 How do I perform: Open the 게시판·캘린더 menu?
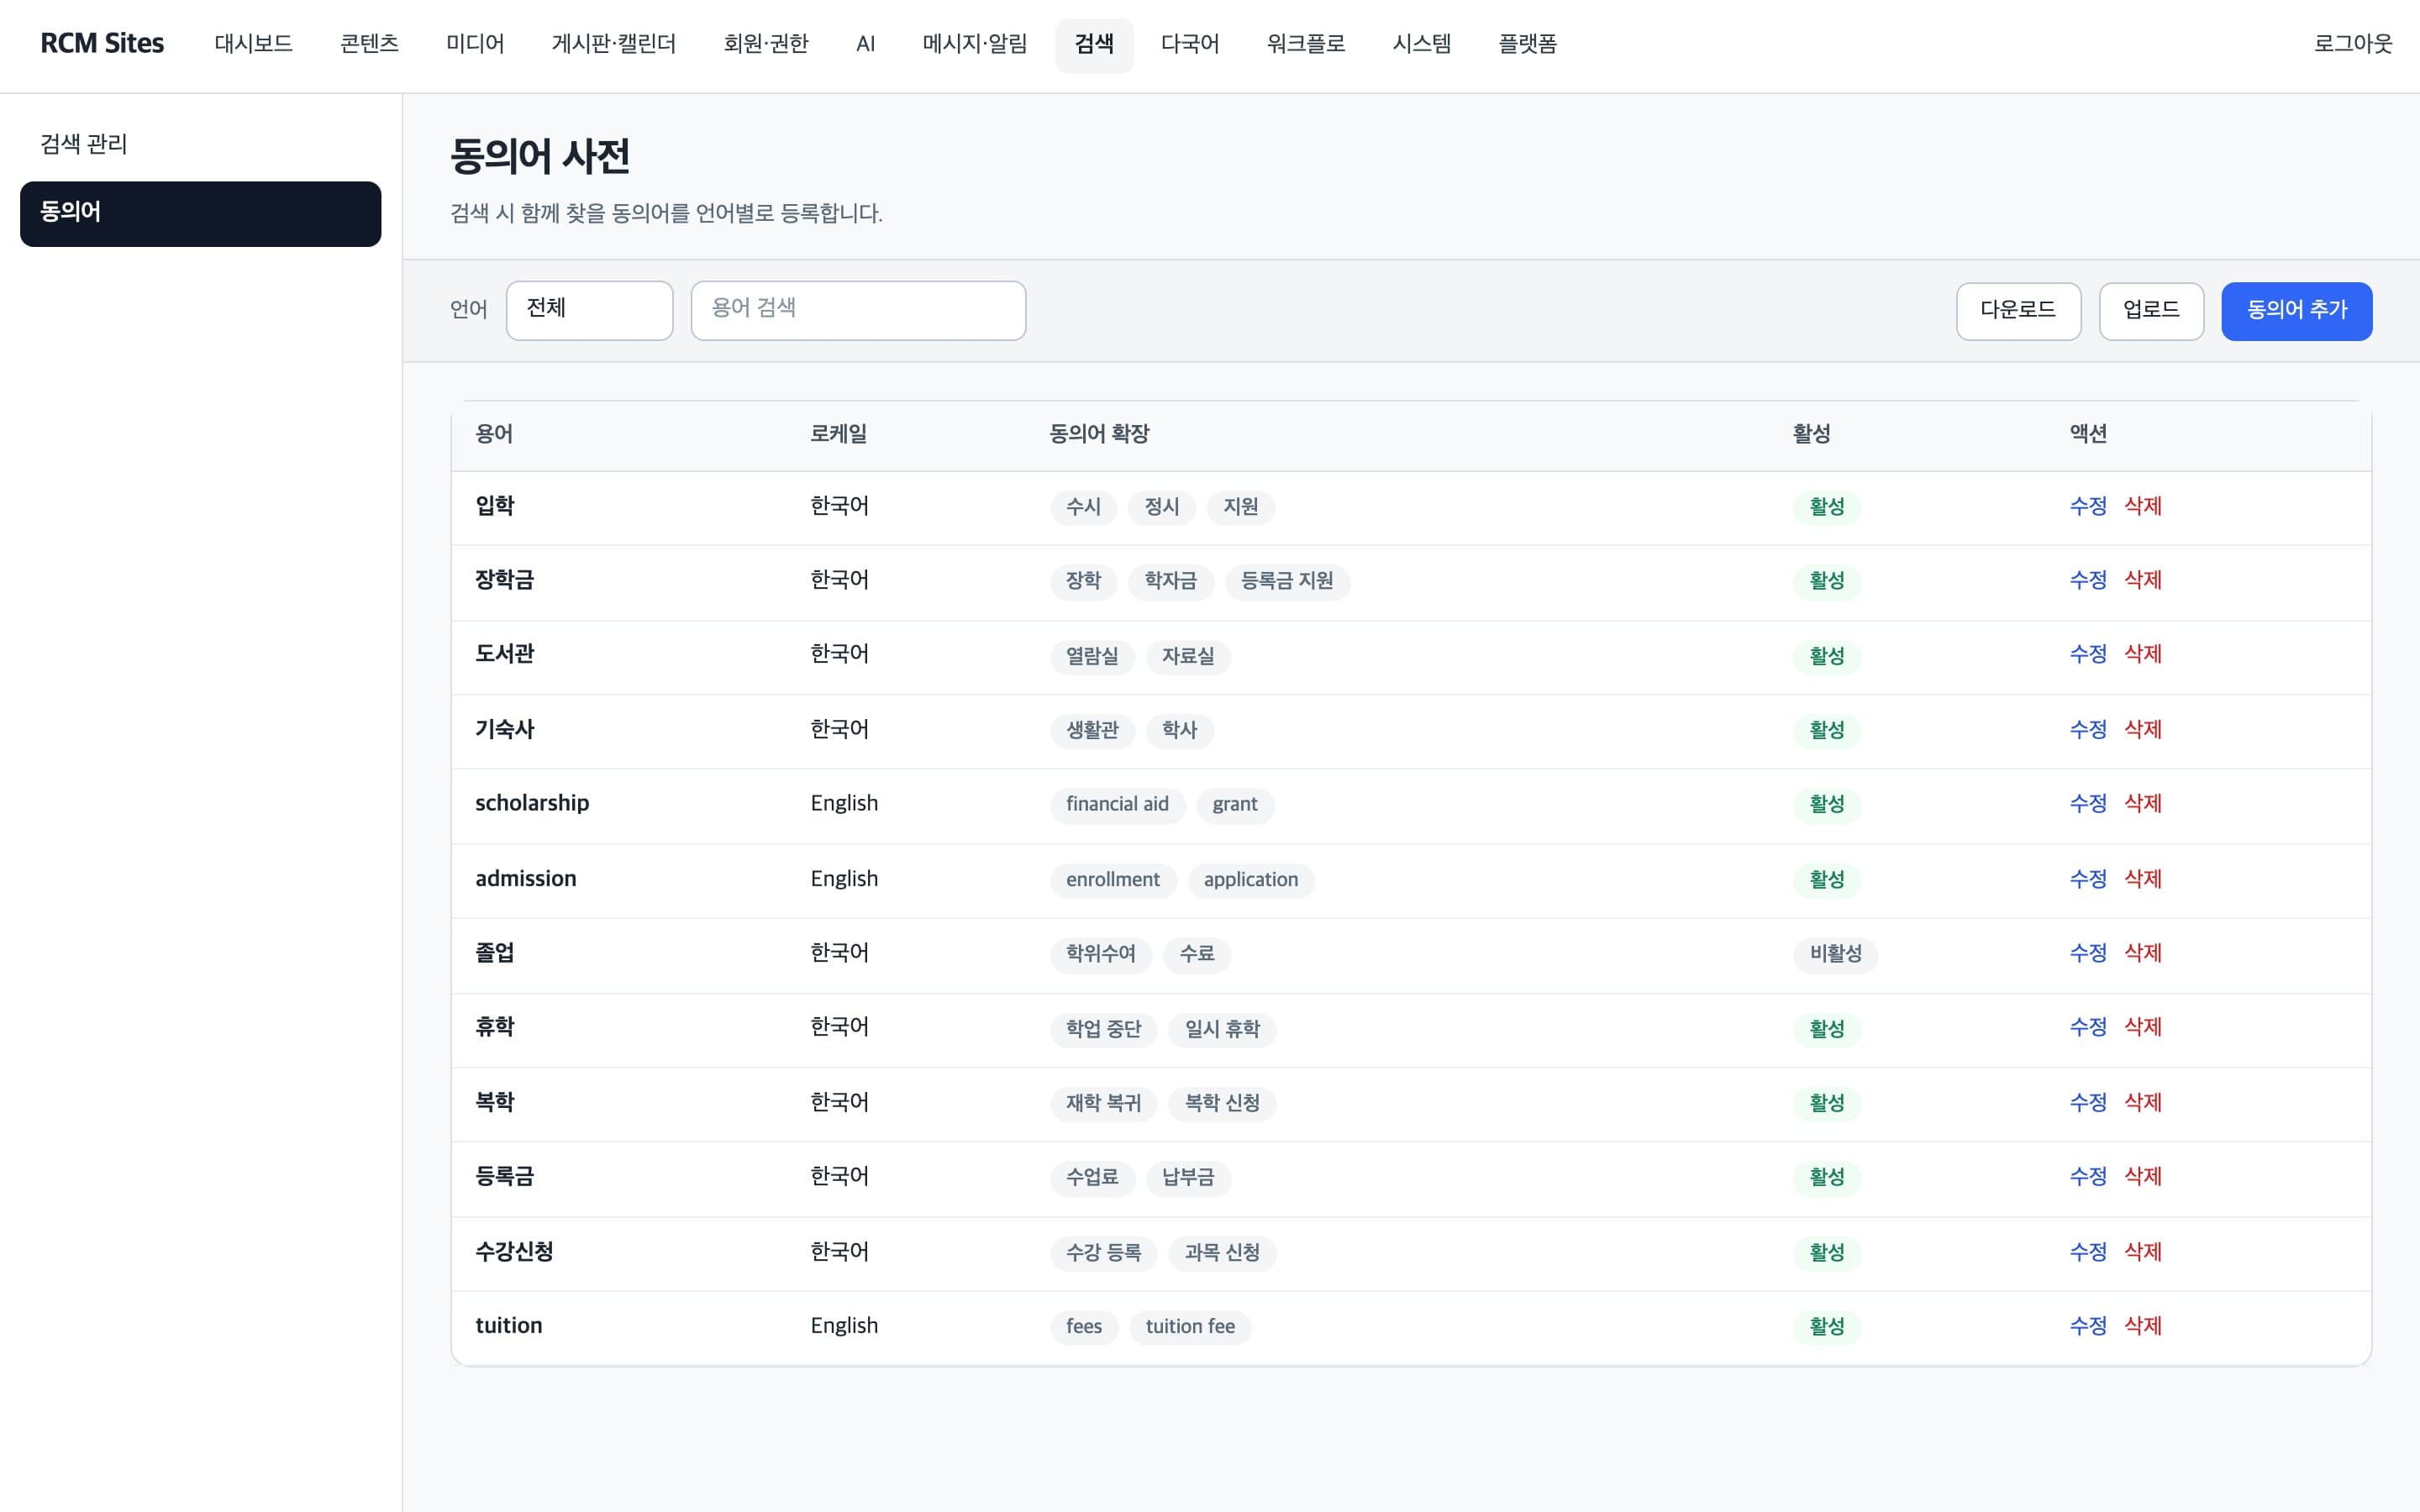coord(613,44)
